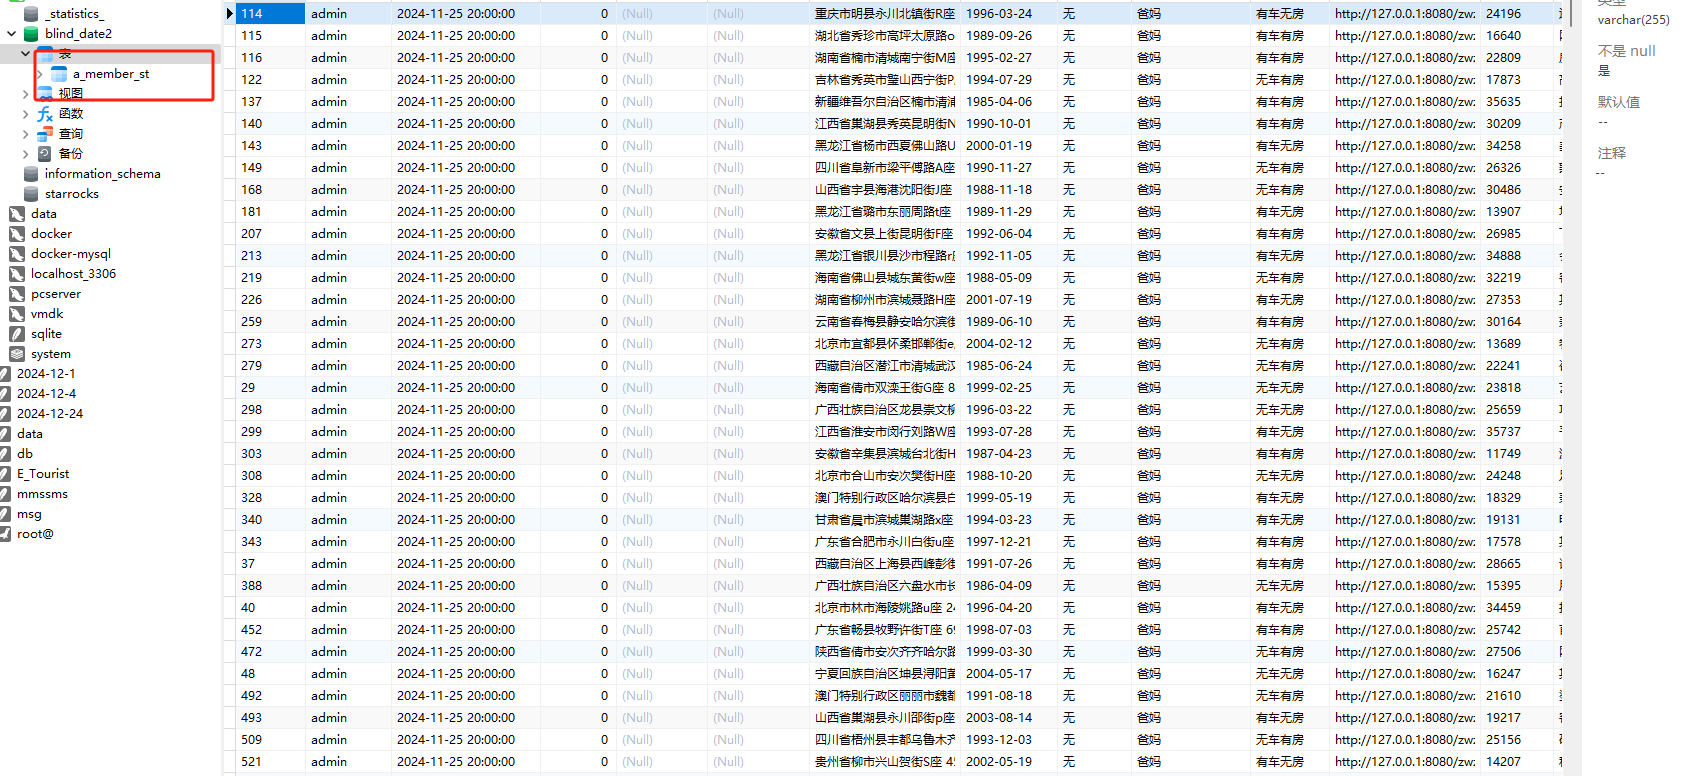Click the ID cell with value 114

tap(270, 14)
